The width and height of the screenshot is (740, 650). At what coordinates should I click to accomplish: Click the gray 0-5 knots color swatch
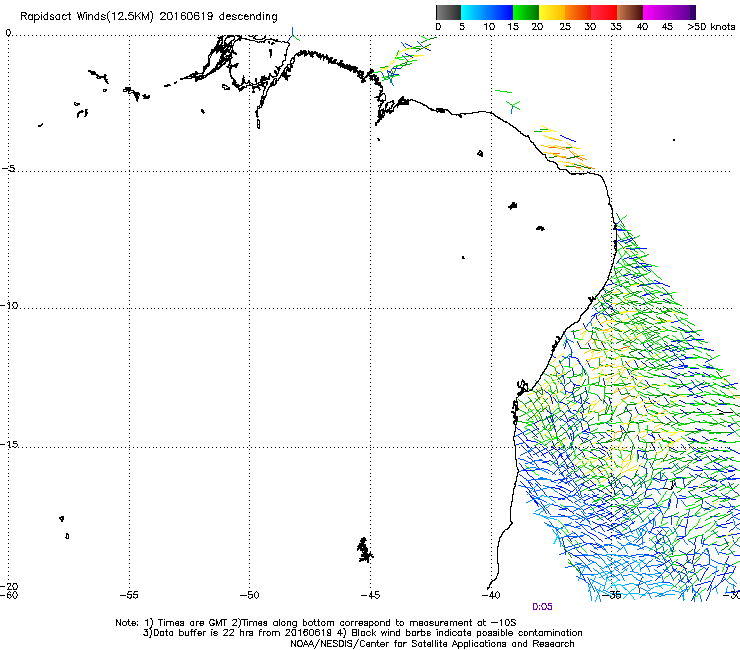point(448,12)
